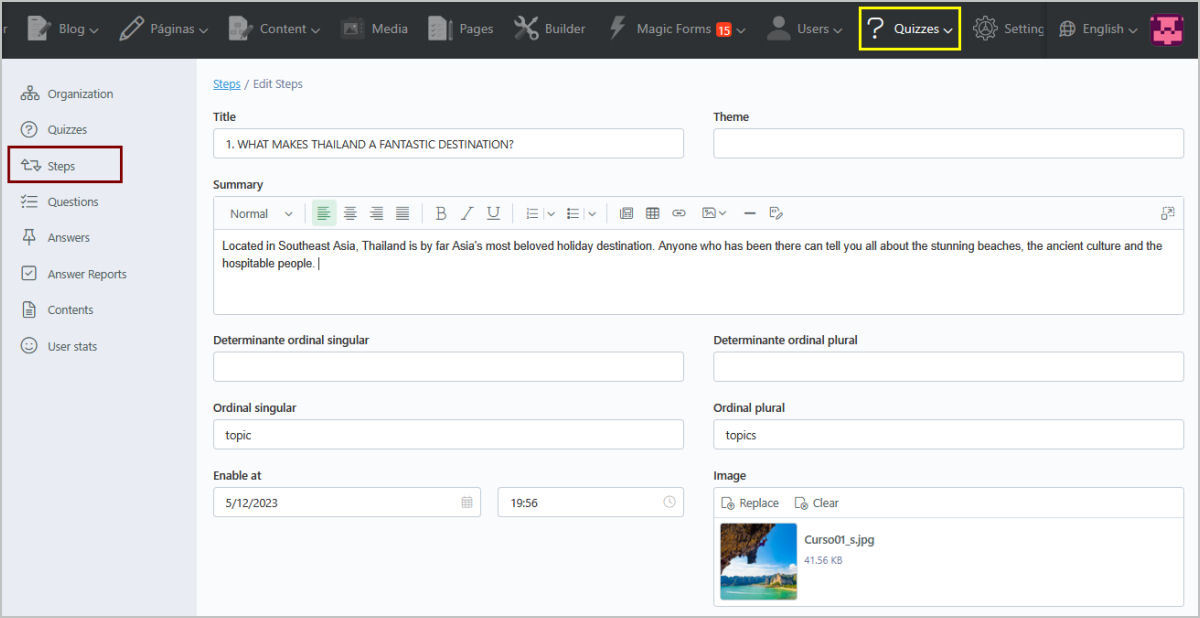
Task: Expand bulleted list style options
Action: click(x=592, y=213)
